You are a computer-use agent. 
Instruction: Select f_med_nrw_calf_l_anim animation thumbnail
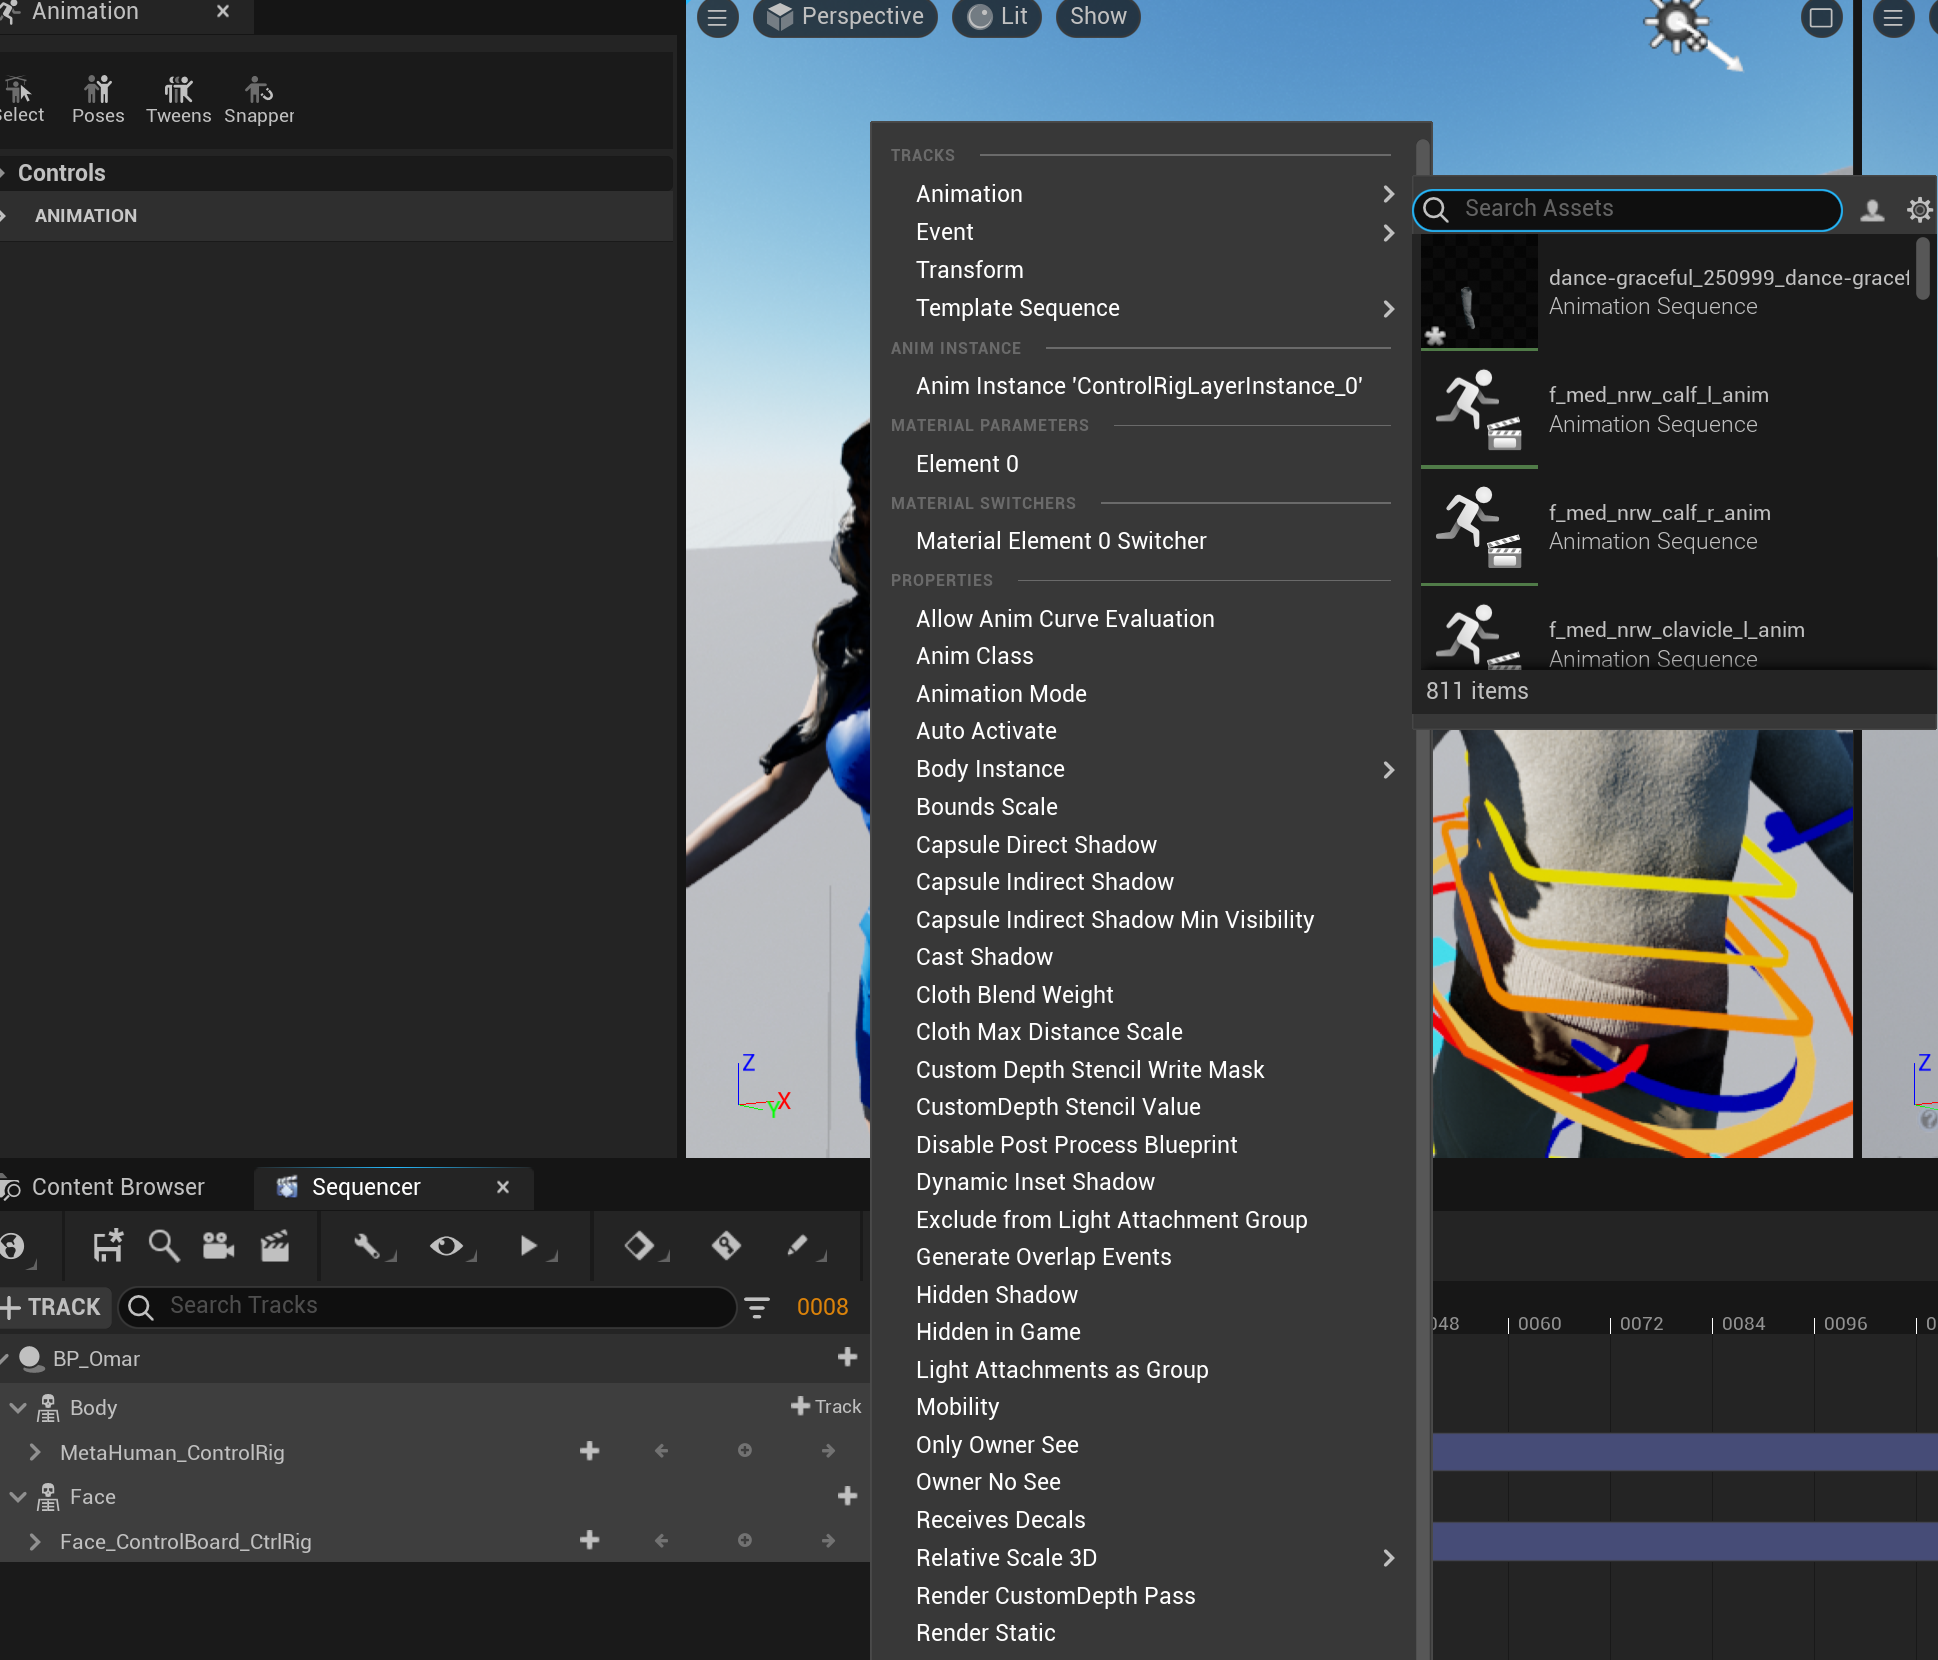click(x=1479, y=410)
